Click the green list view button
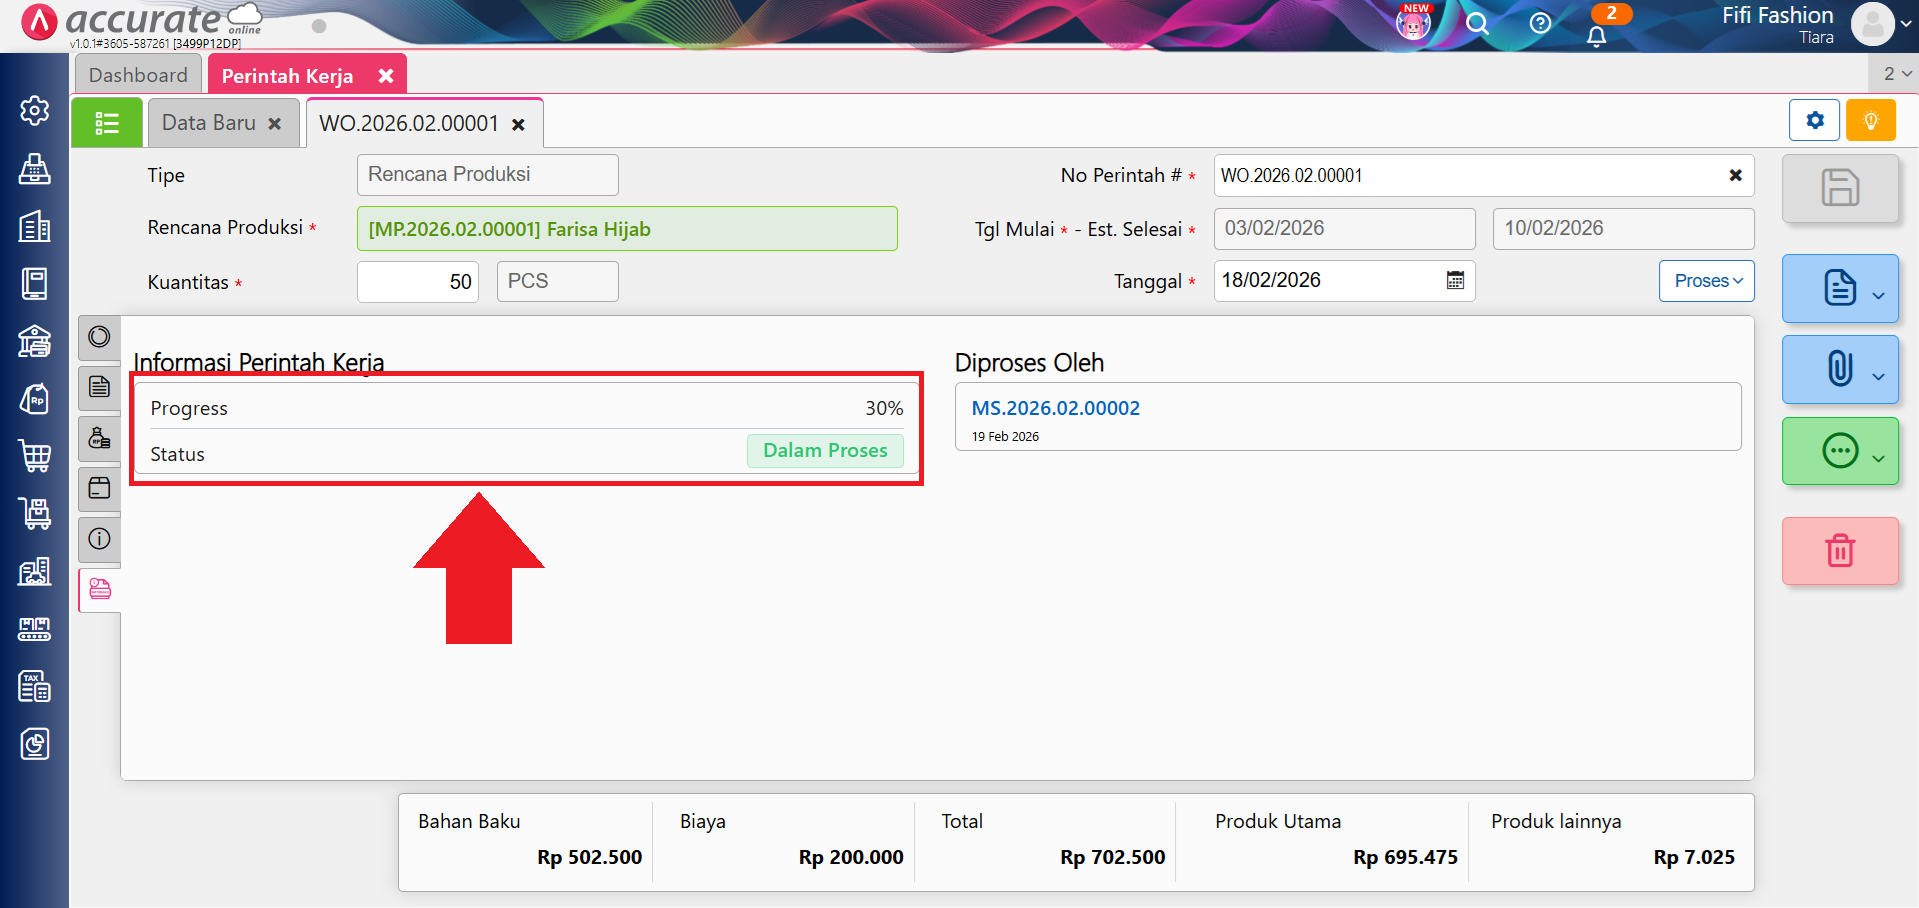This screenshot has width=1919, height=908. (107, 123)
